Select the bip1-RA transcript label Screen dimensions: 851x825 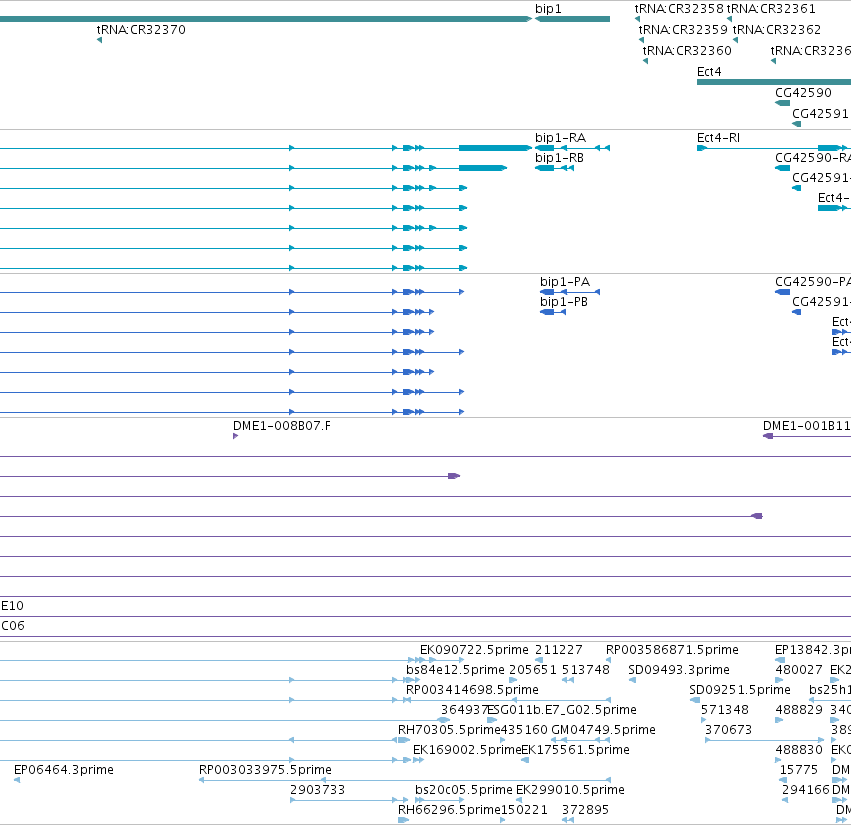point(561,137)
